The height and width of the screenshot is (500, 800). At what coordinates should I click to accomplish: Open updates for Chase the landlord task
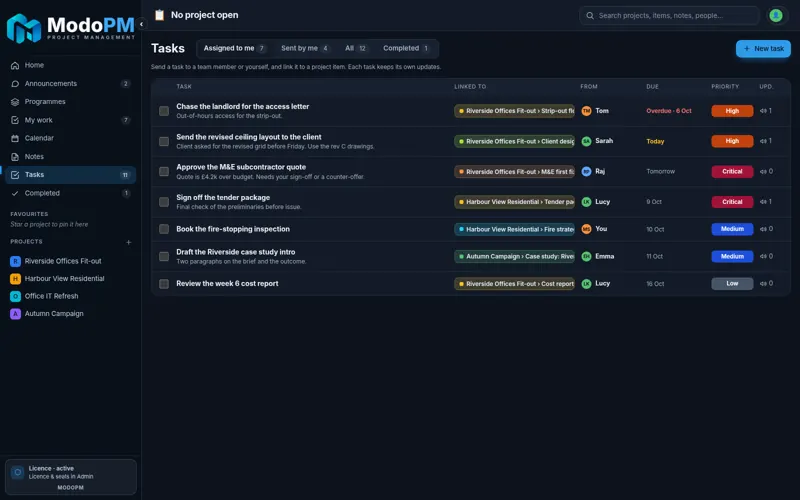click(x=766, y=111)
